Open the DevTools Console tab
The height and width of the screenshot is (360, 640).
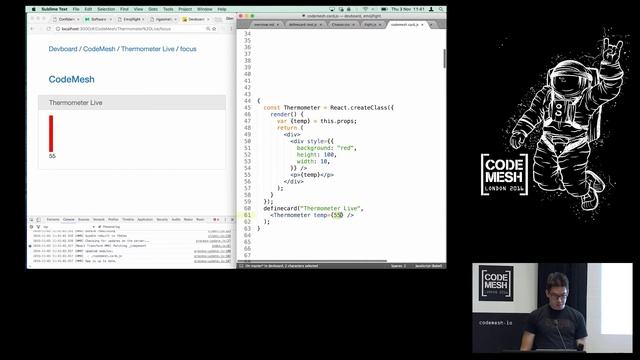pyautogui.click(x=69, y=220)
